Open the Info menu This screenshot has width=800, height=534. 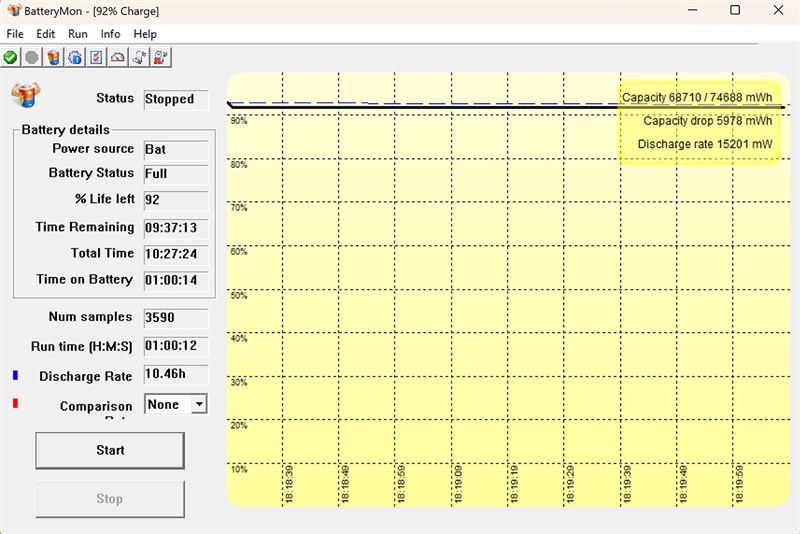pos(110,34)
